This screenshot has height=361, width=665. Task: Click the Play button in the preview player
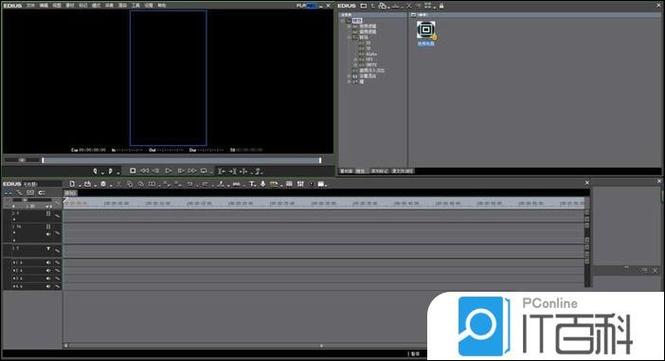click(x=168, y=171)
